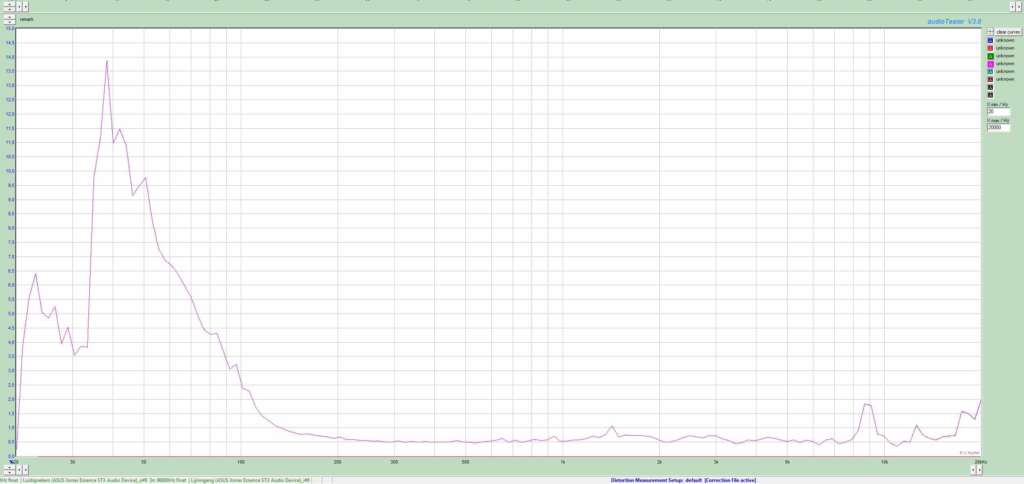The width and height of the screenshot is (1024, 484).
Task: Focus the X min / Hz input field
Action: pyautogui.click(x=999, y=112)
